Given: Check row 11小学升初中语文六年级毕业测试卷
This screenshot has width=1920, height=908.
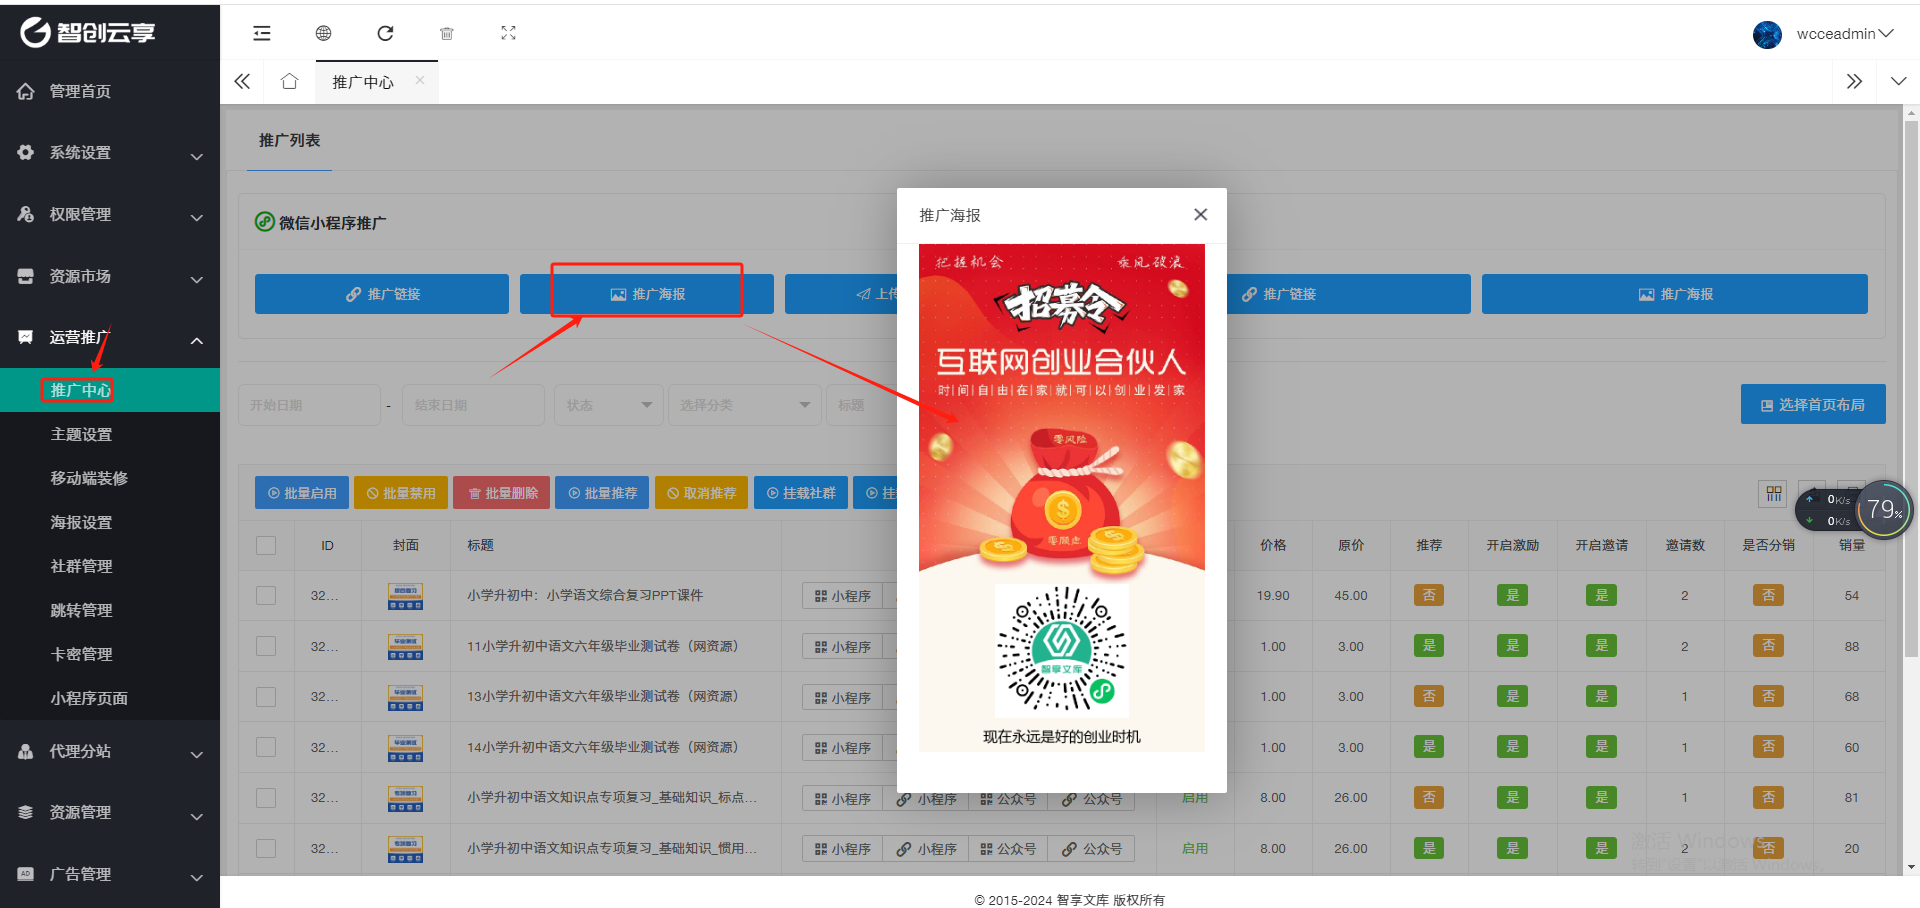Looking at the screenshot, I should tap(266, 646).
